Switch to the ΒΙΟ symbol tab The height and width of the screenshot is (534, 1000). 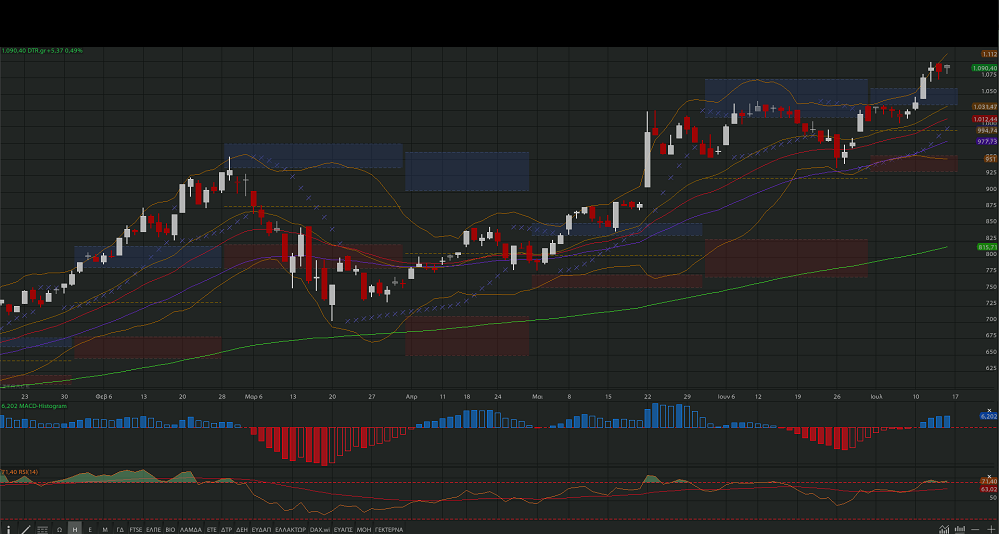coord(170,530)
